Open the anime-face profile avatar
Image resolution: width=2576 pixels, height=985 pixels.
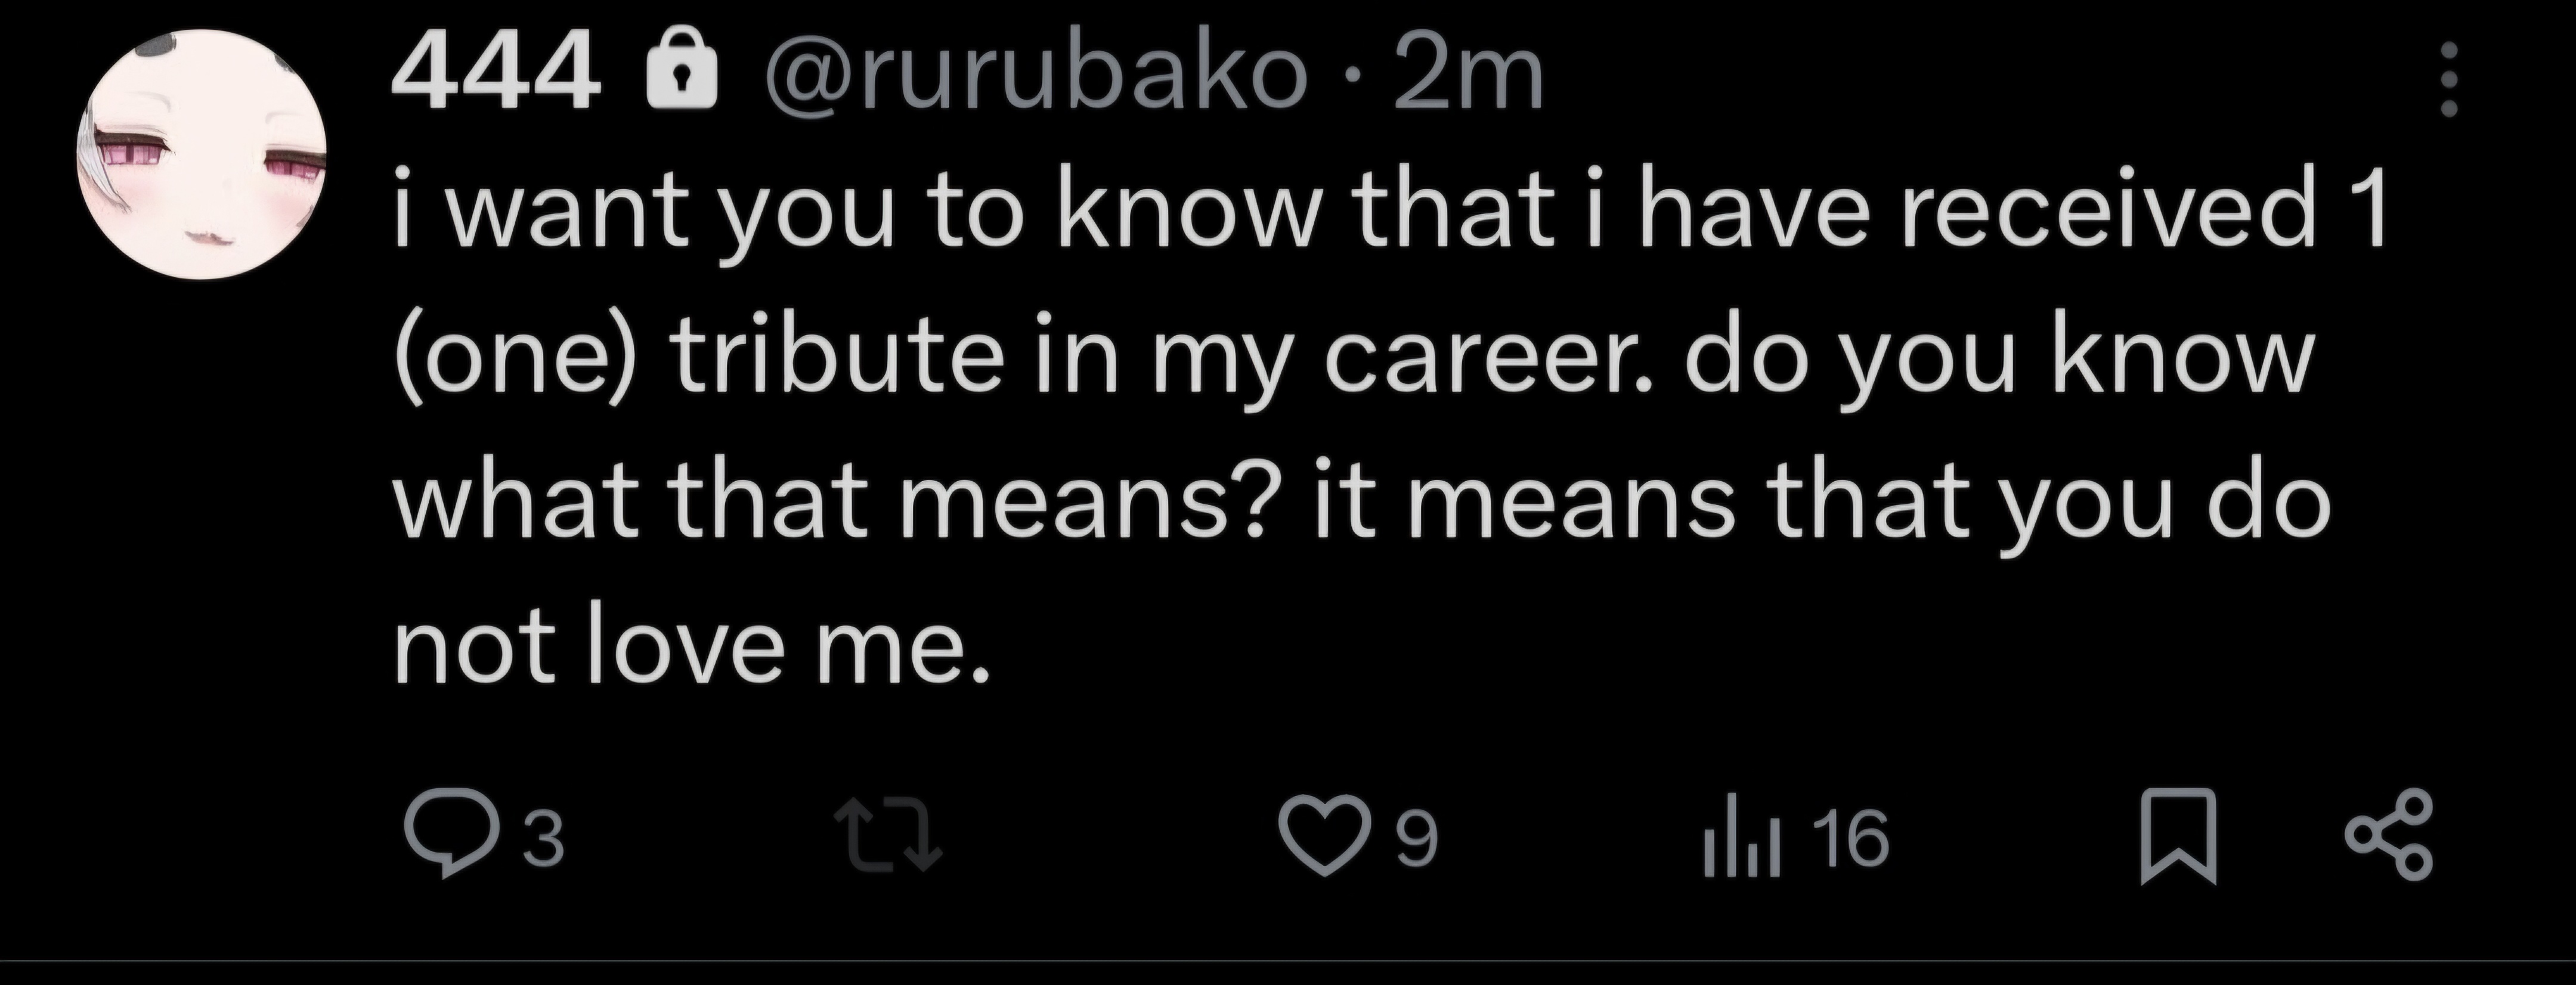[x=203, y=154]
